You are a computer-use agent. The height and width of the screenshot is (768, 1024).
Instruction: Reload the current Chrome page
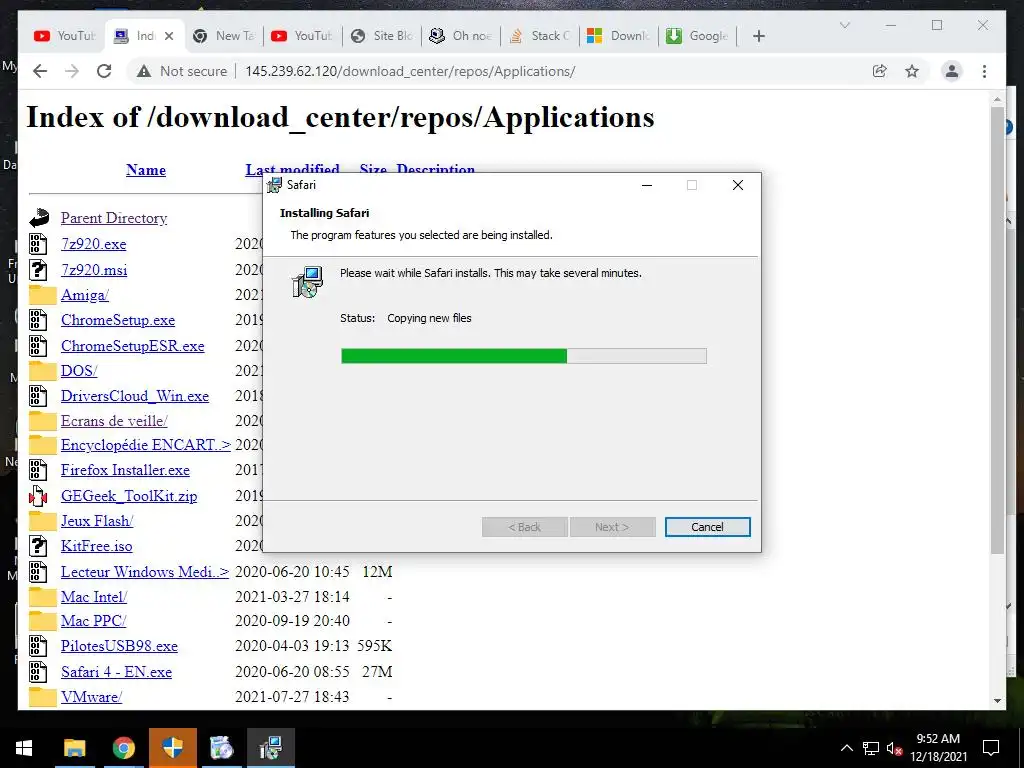(104, 71)
